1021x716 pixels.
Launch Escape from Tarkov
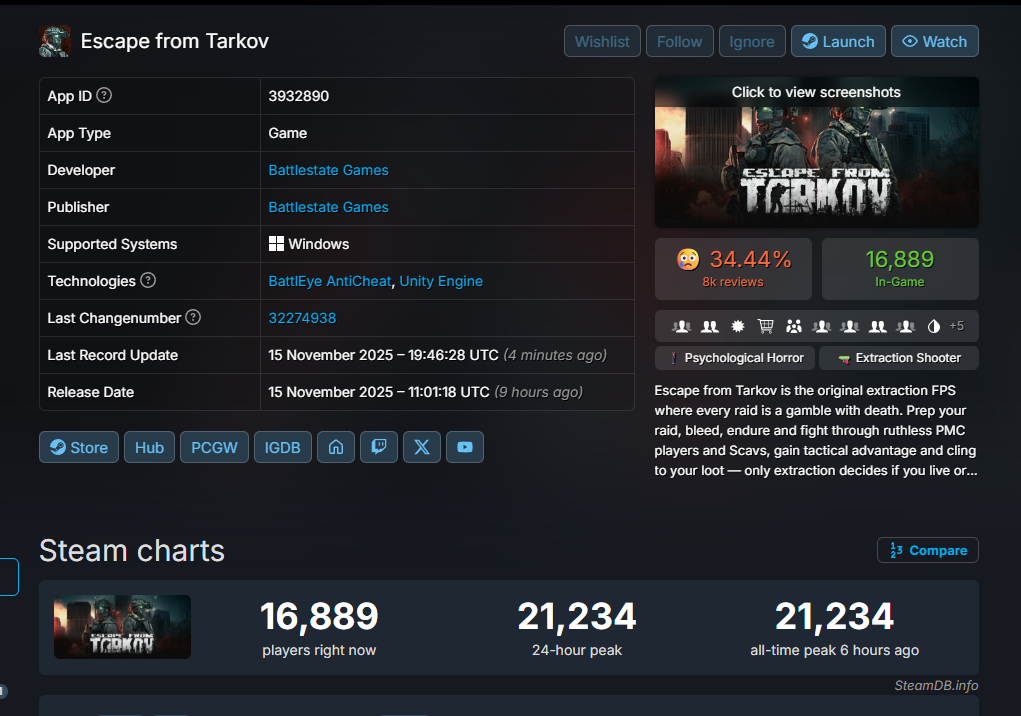[838, 42]
